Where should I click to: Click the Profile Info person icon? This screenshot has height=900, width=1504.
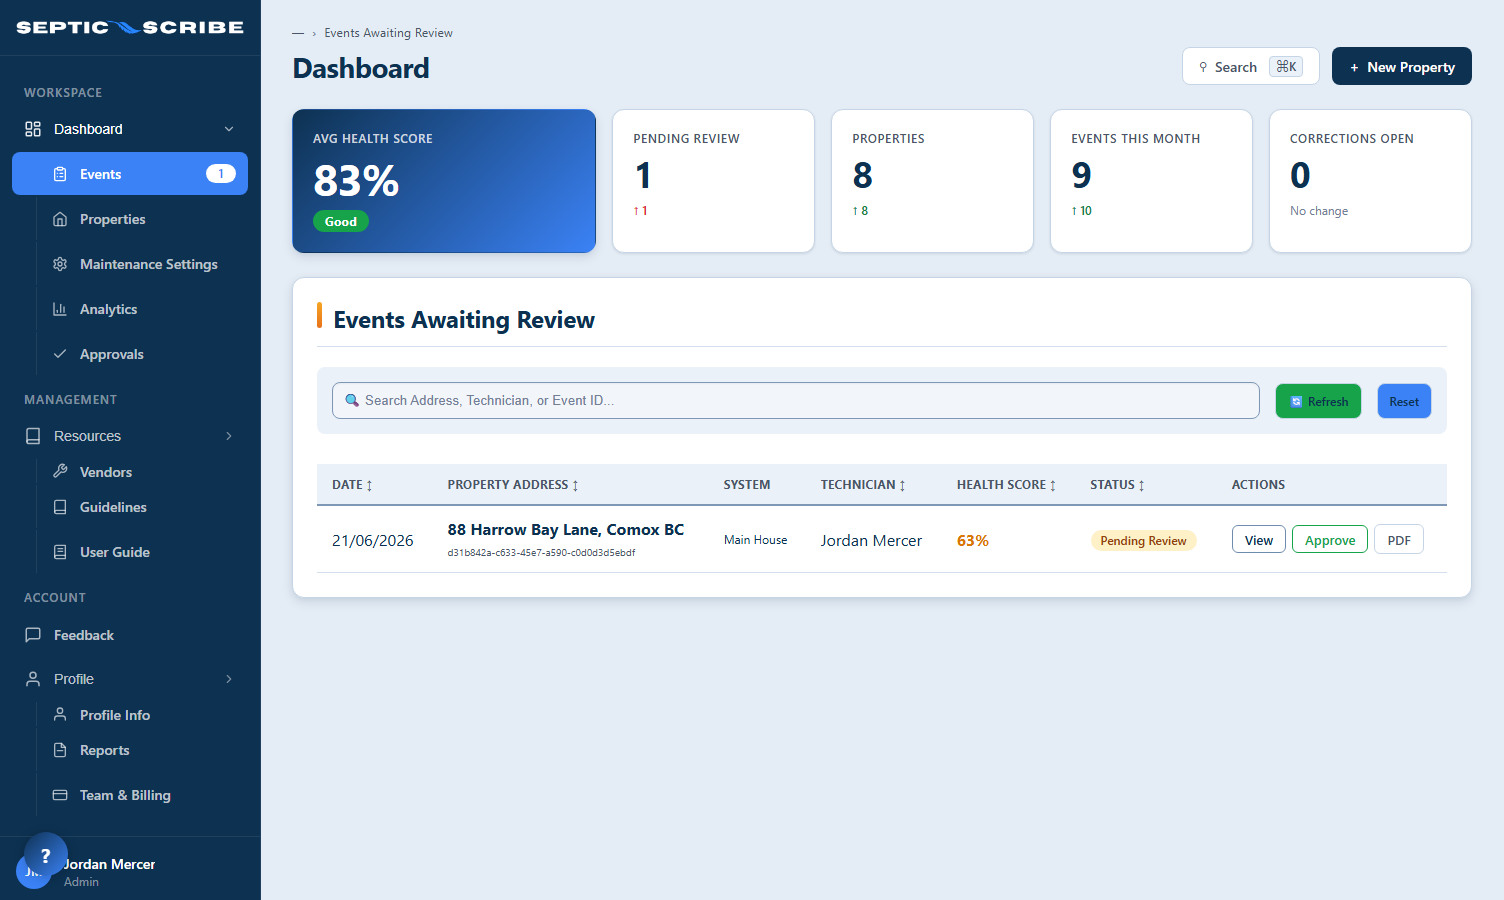pos(60,714)
